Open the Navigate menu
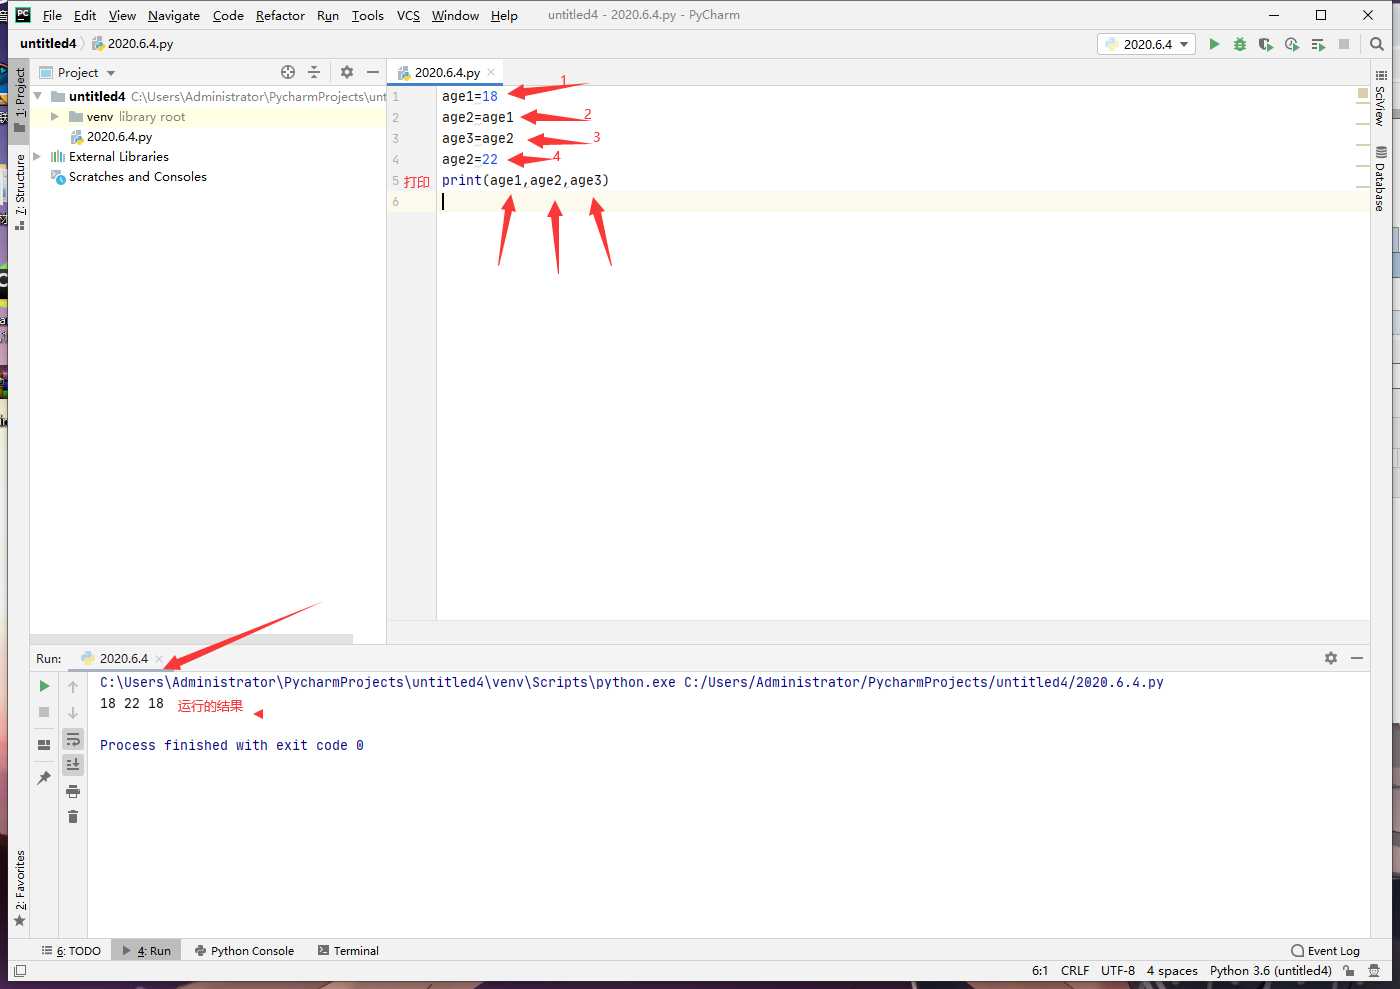 [174, 15]
